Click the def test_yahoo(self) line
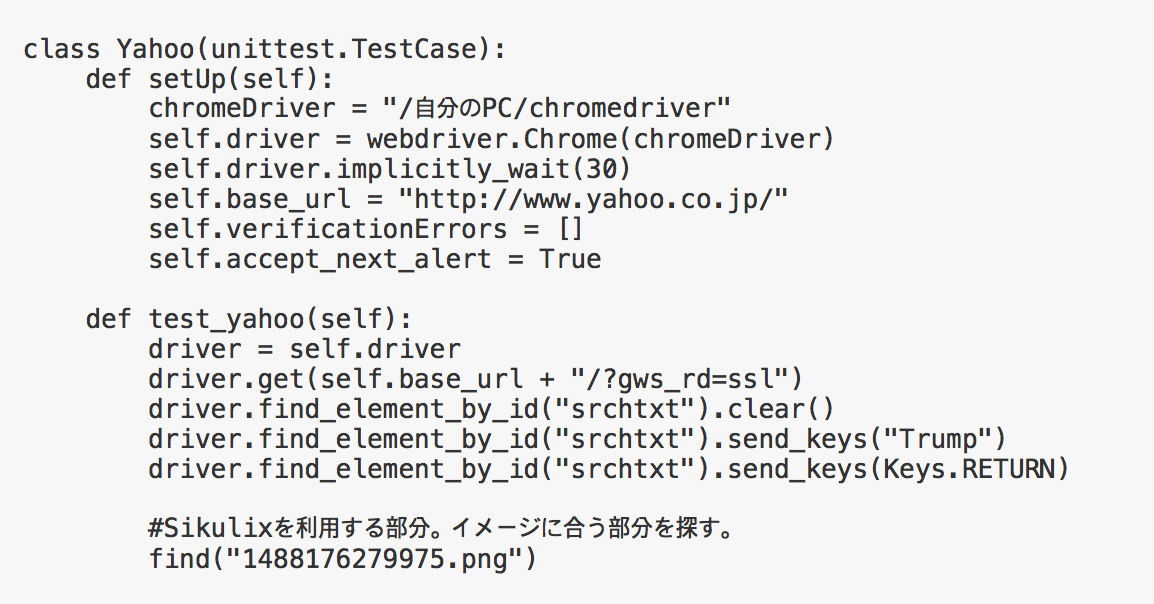The image size is (1154, 604). point(249,320)
